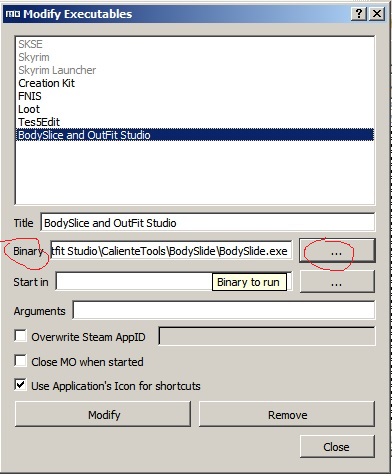Click the MO logo in title bar

point(13,14)
